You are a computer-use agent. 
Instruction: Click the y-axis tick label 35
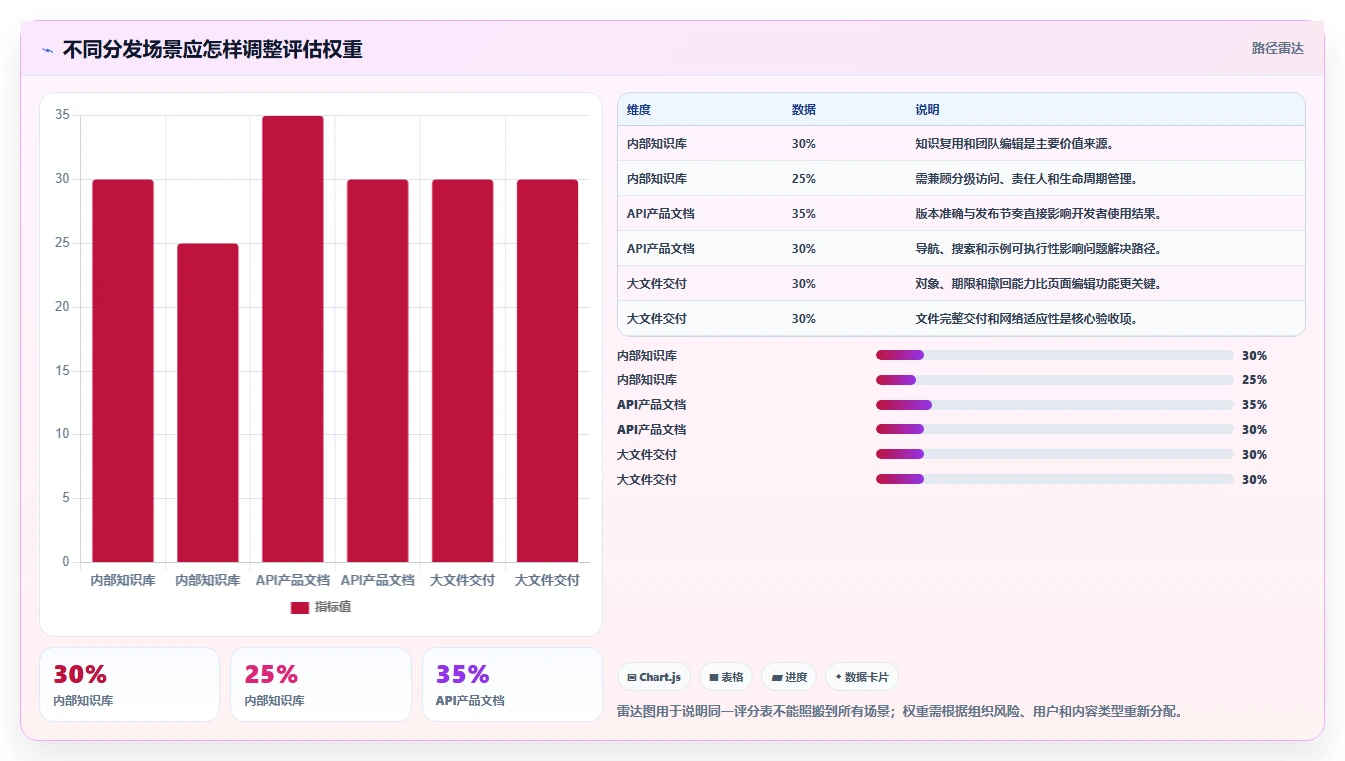[62, 115]
